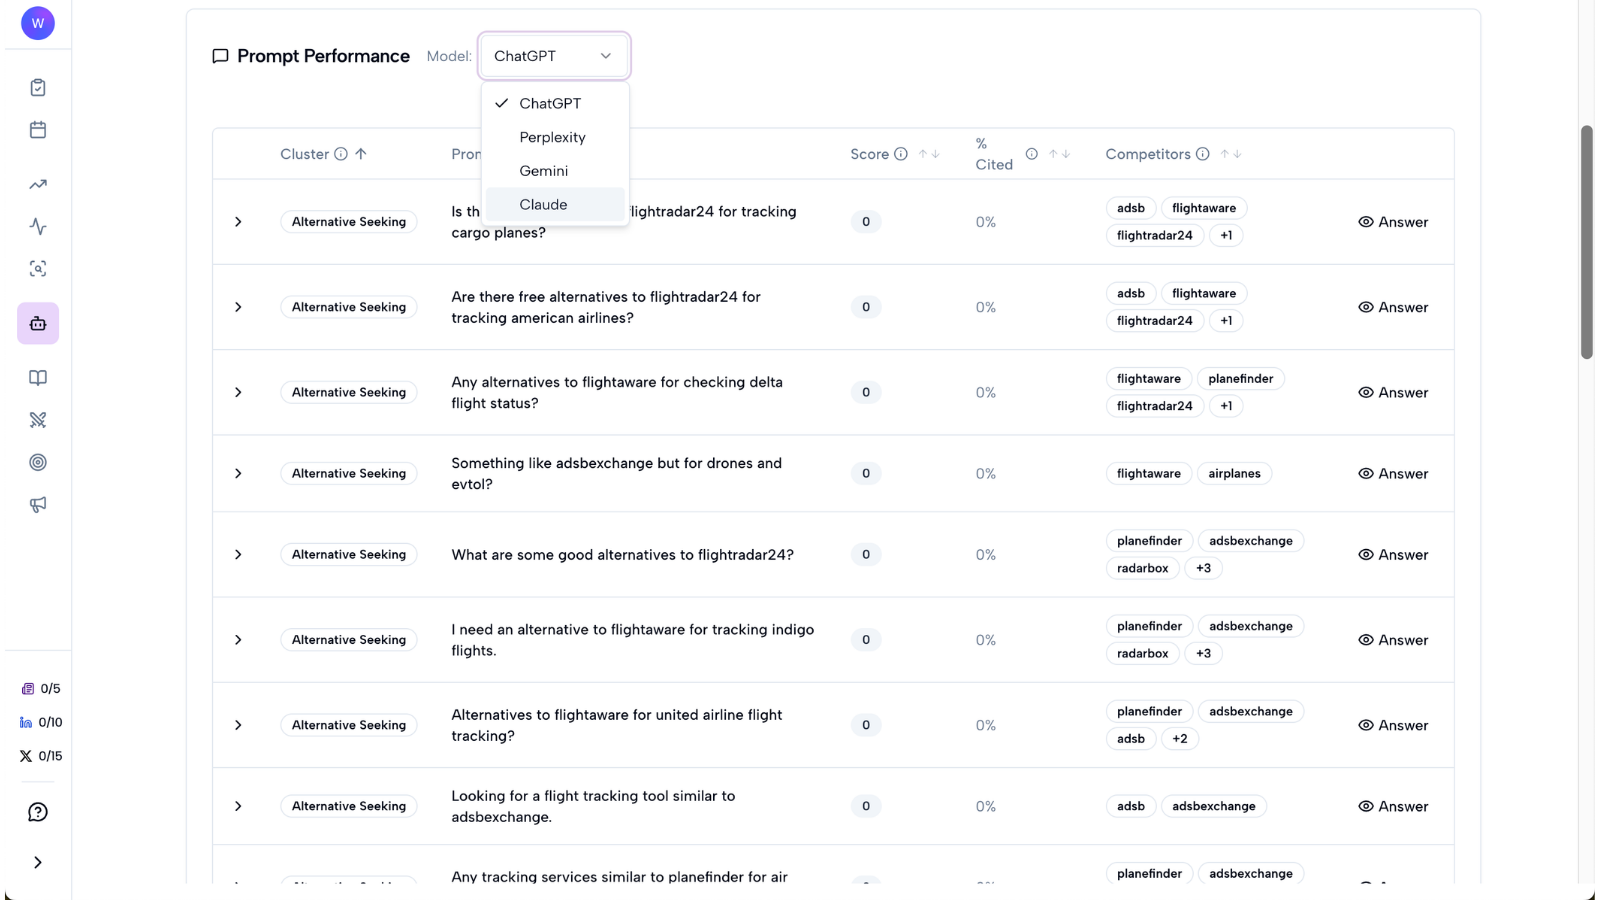Click the Score info icon
1600x900 pixels.
point(901,154)
